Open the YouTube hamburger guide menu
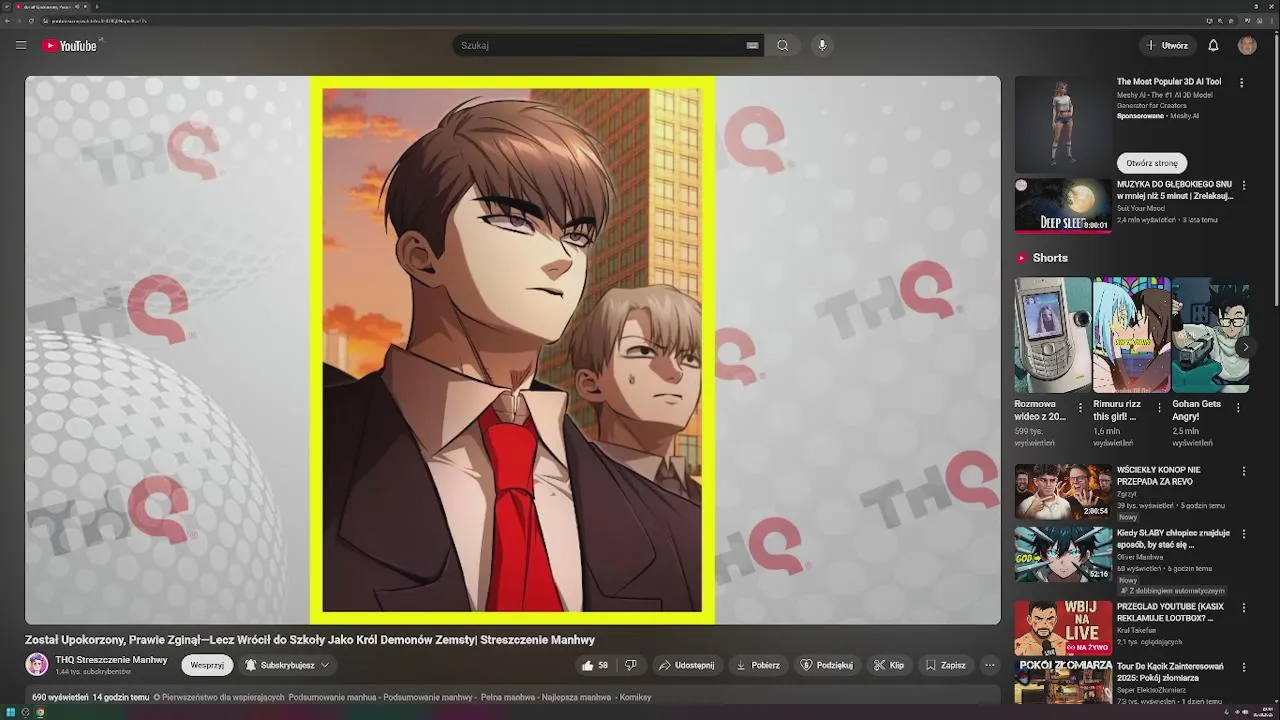Viewport: 1280px width, 720px height. [x=21, y=45]
